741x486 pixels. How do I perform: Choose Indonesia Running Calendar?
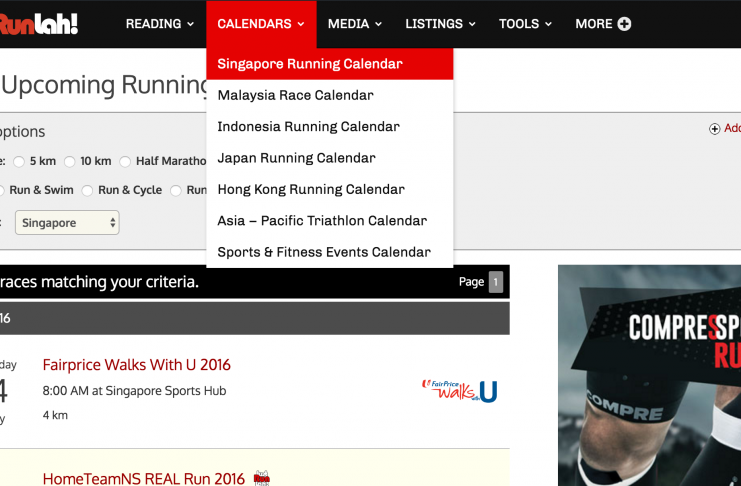[329, 126]
